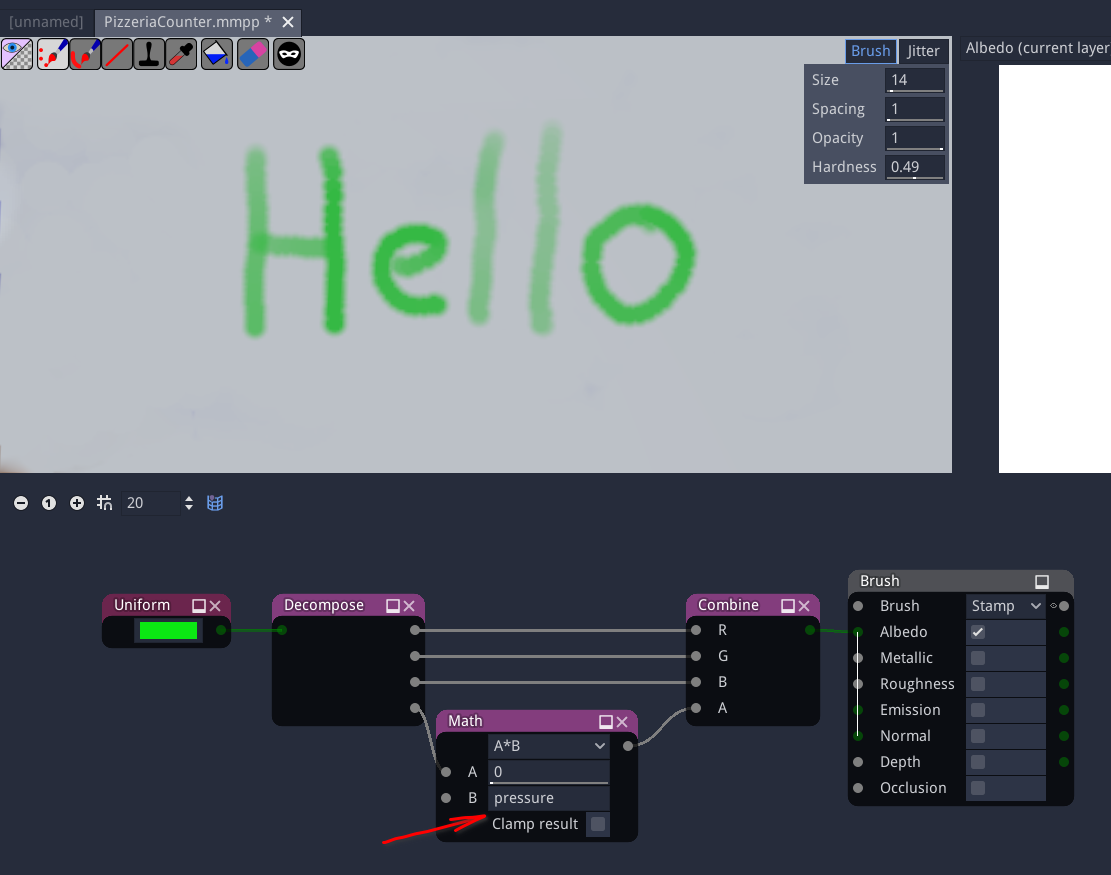Click the zoom in icon above the node graph
The width and height of the screenshot is (1111, 875).
pyautogui.click(x=77, y=503)
